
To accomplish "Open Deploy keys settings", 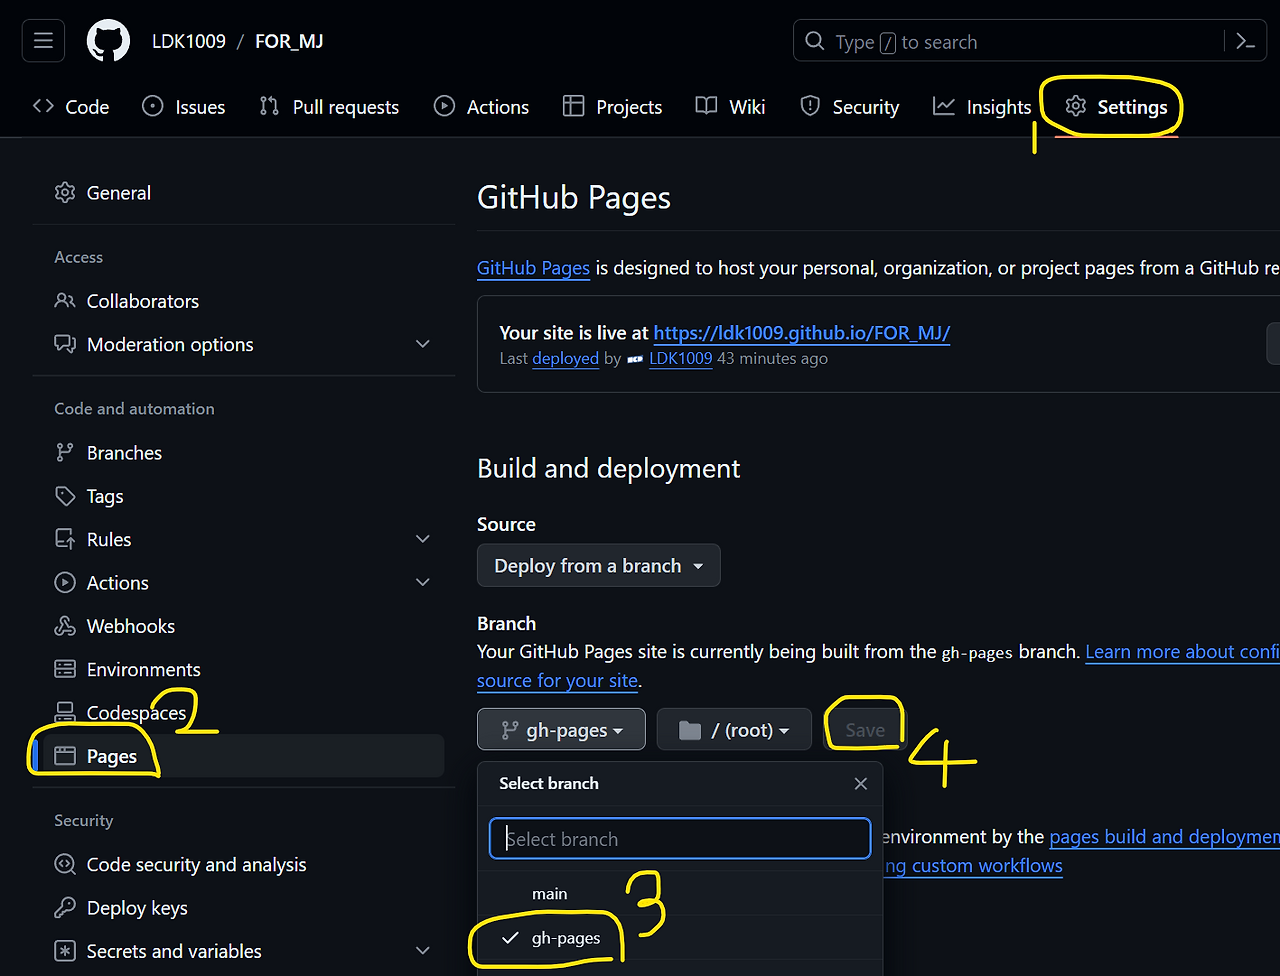I will pyautogui.click(x=135, y=908).
